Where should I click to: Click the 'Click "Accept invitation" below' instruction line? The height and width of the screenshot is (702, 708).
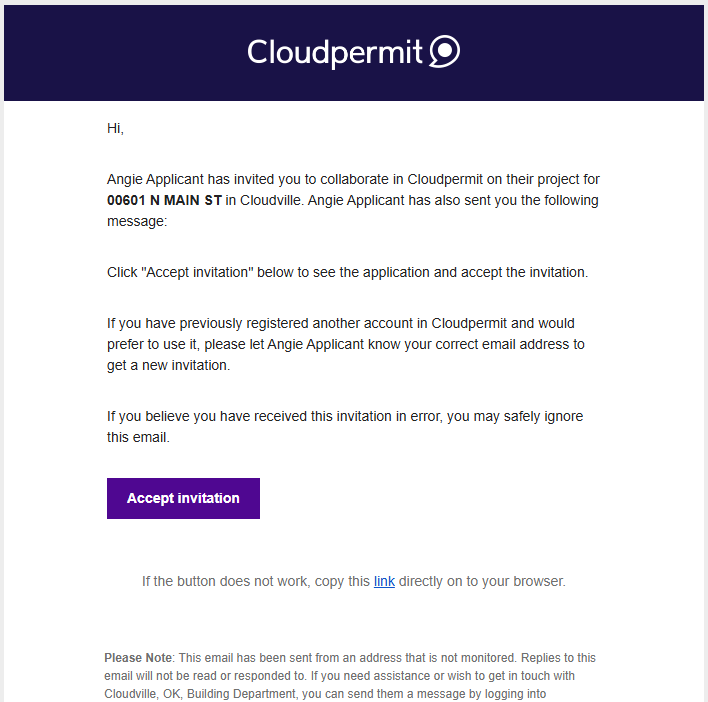pyautogui.click(x=347, y=272)
